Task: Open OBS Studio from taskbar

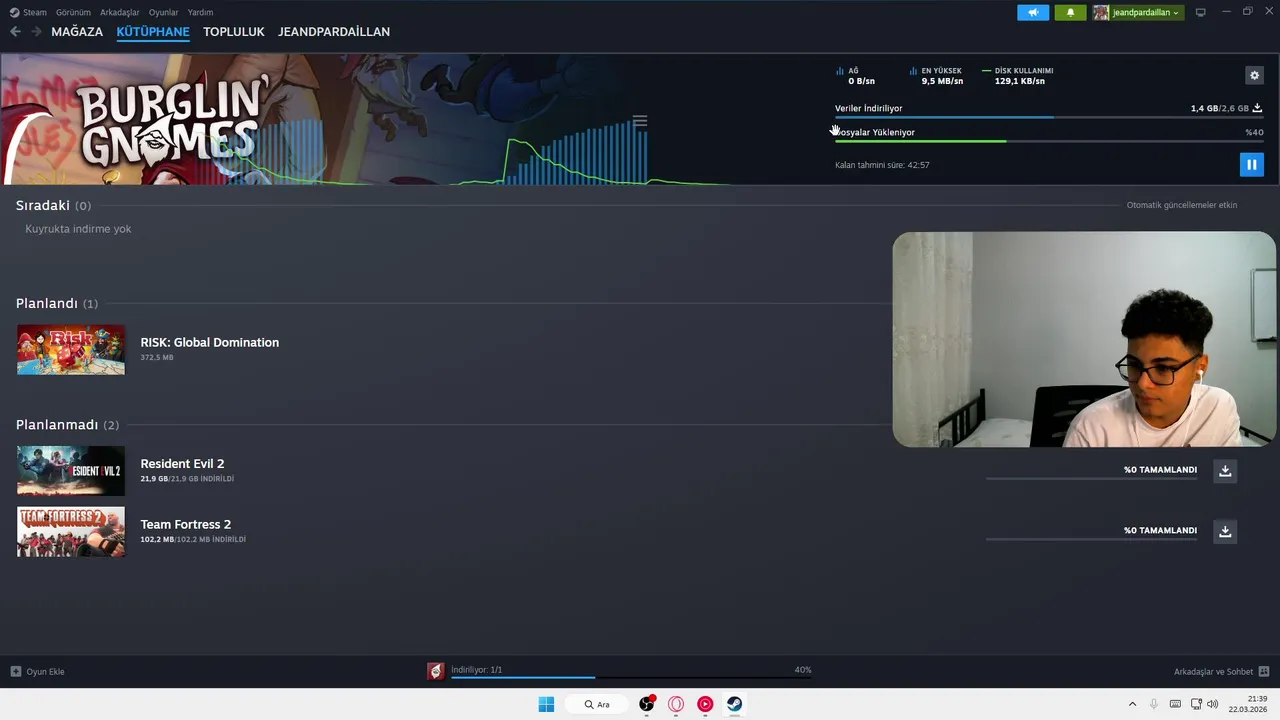Action: [647, 704]
